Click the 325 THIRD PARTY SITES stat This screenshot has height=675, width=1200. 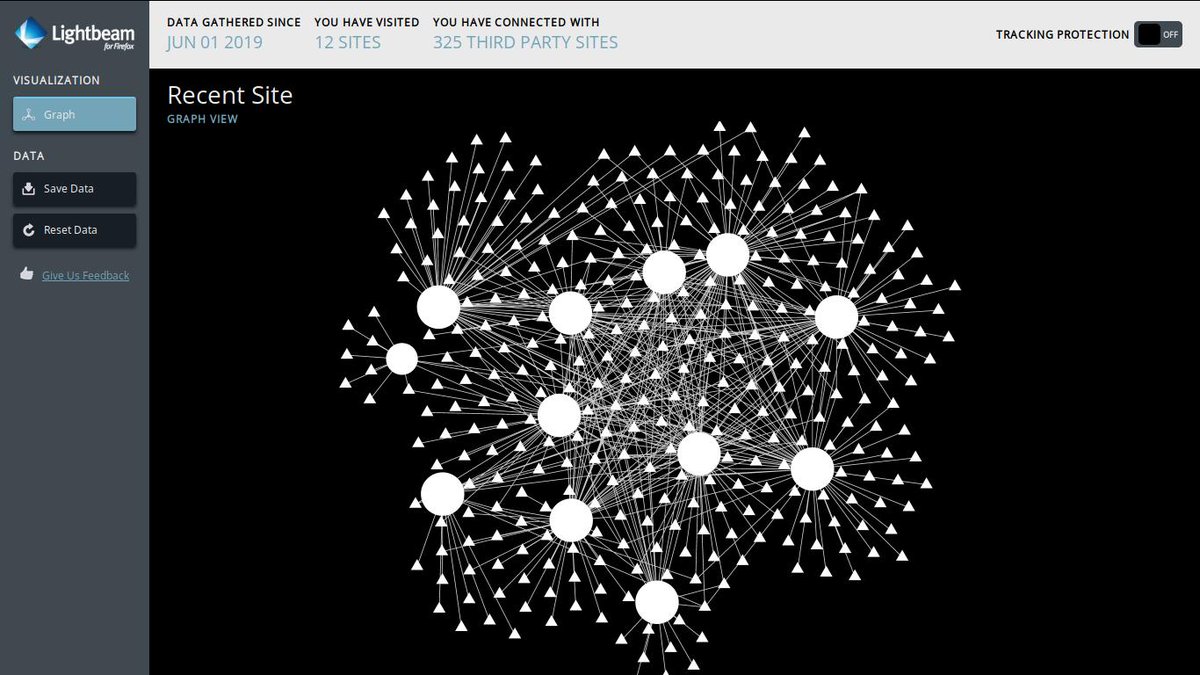pyautogui.click(x=525, y=42)
